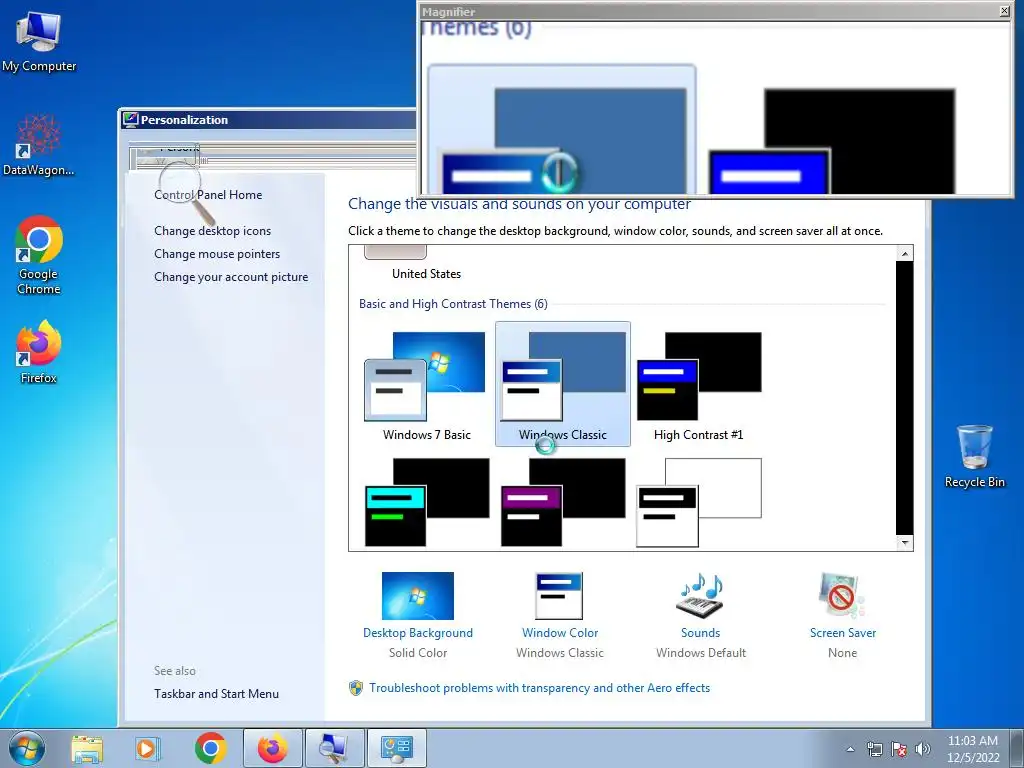Switch to Firefox taskbar button
1024x768 pixels.
[x=272, y=748]
